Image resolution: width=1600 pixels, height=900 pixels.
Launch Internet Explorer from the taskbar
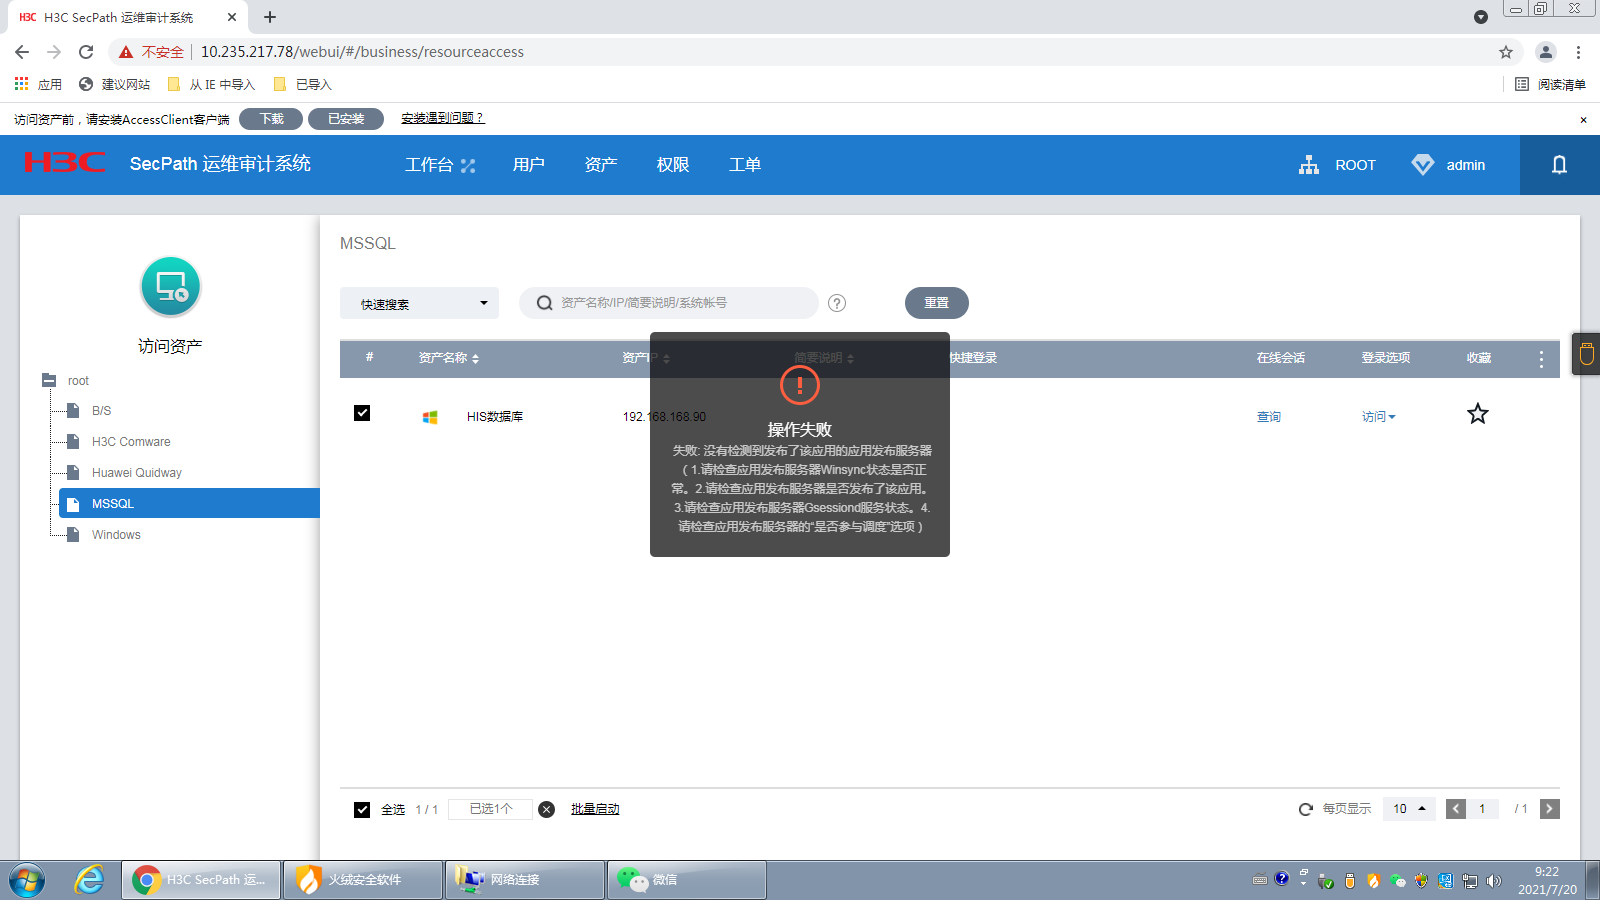coord(89,880)
